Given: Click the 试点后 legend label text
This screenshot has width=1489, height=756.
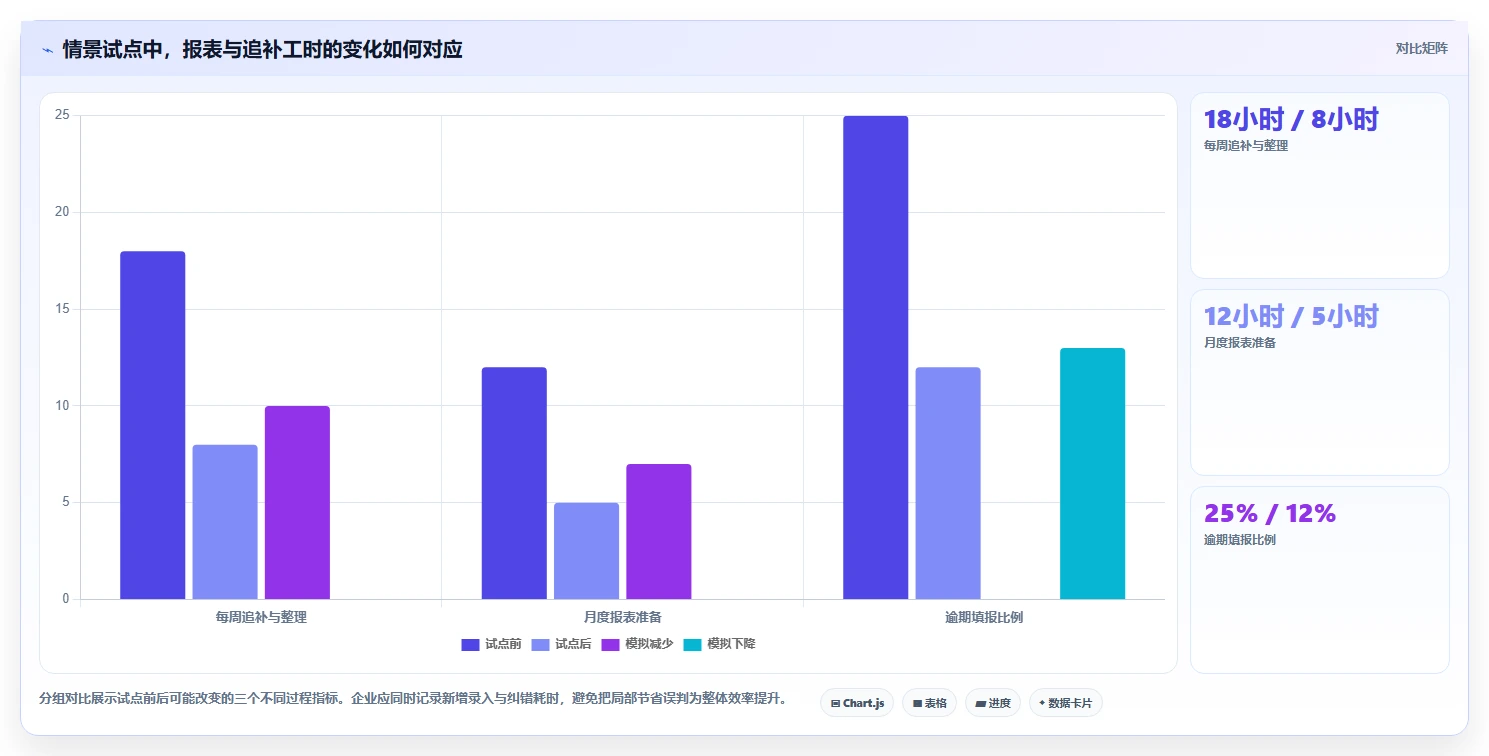Looking at the screenshot, I should pyautogui.click(x=574, y=644).
